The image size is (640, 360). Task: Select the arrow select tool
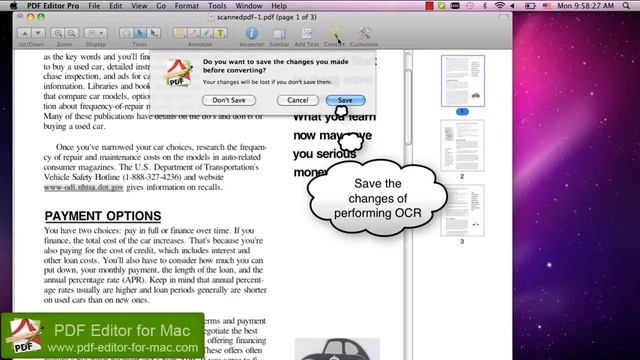[153, 33]
